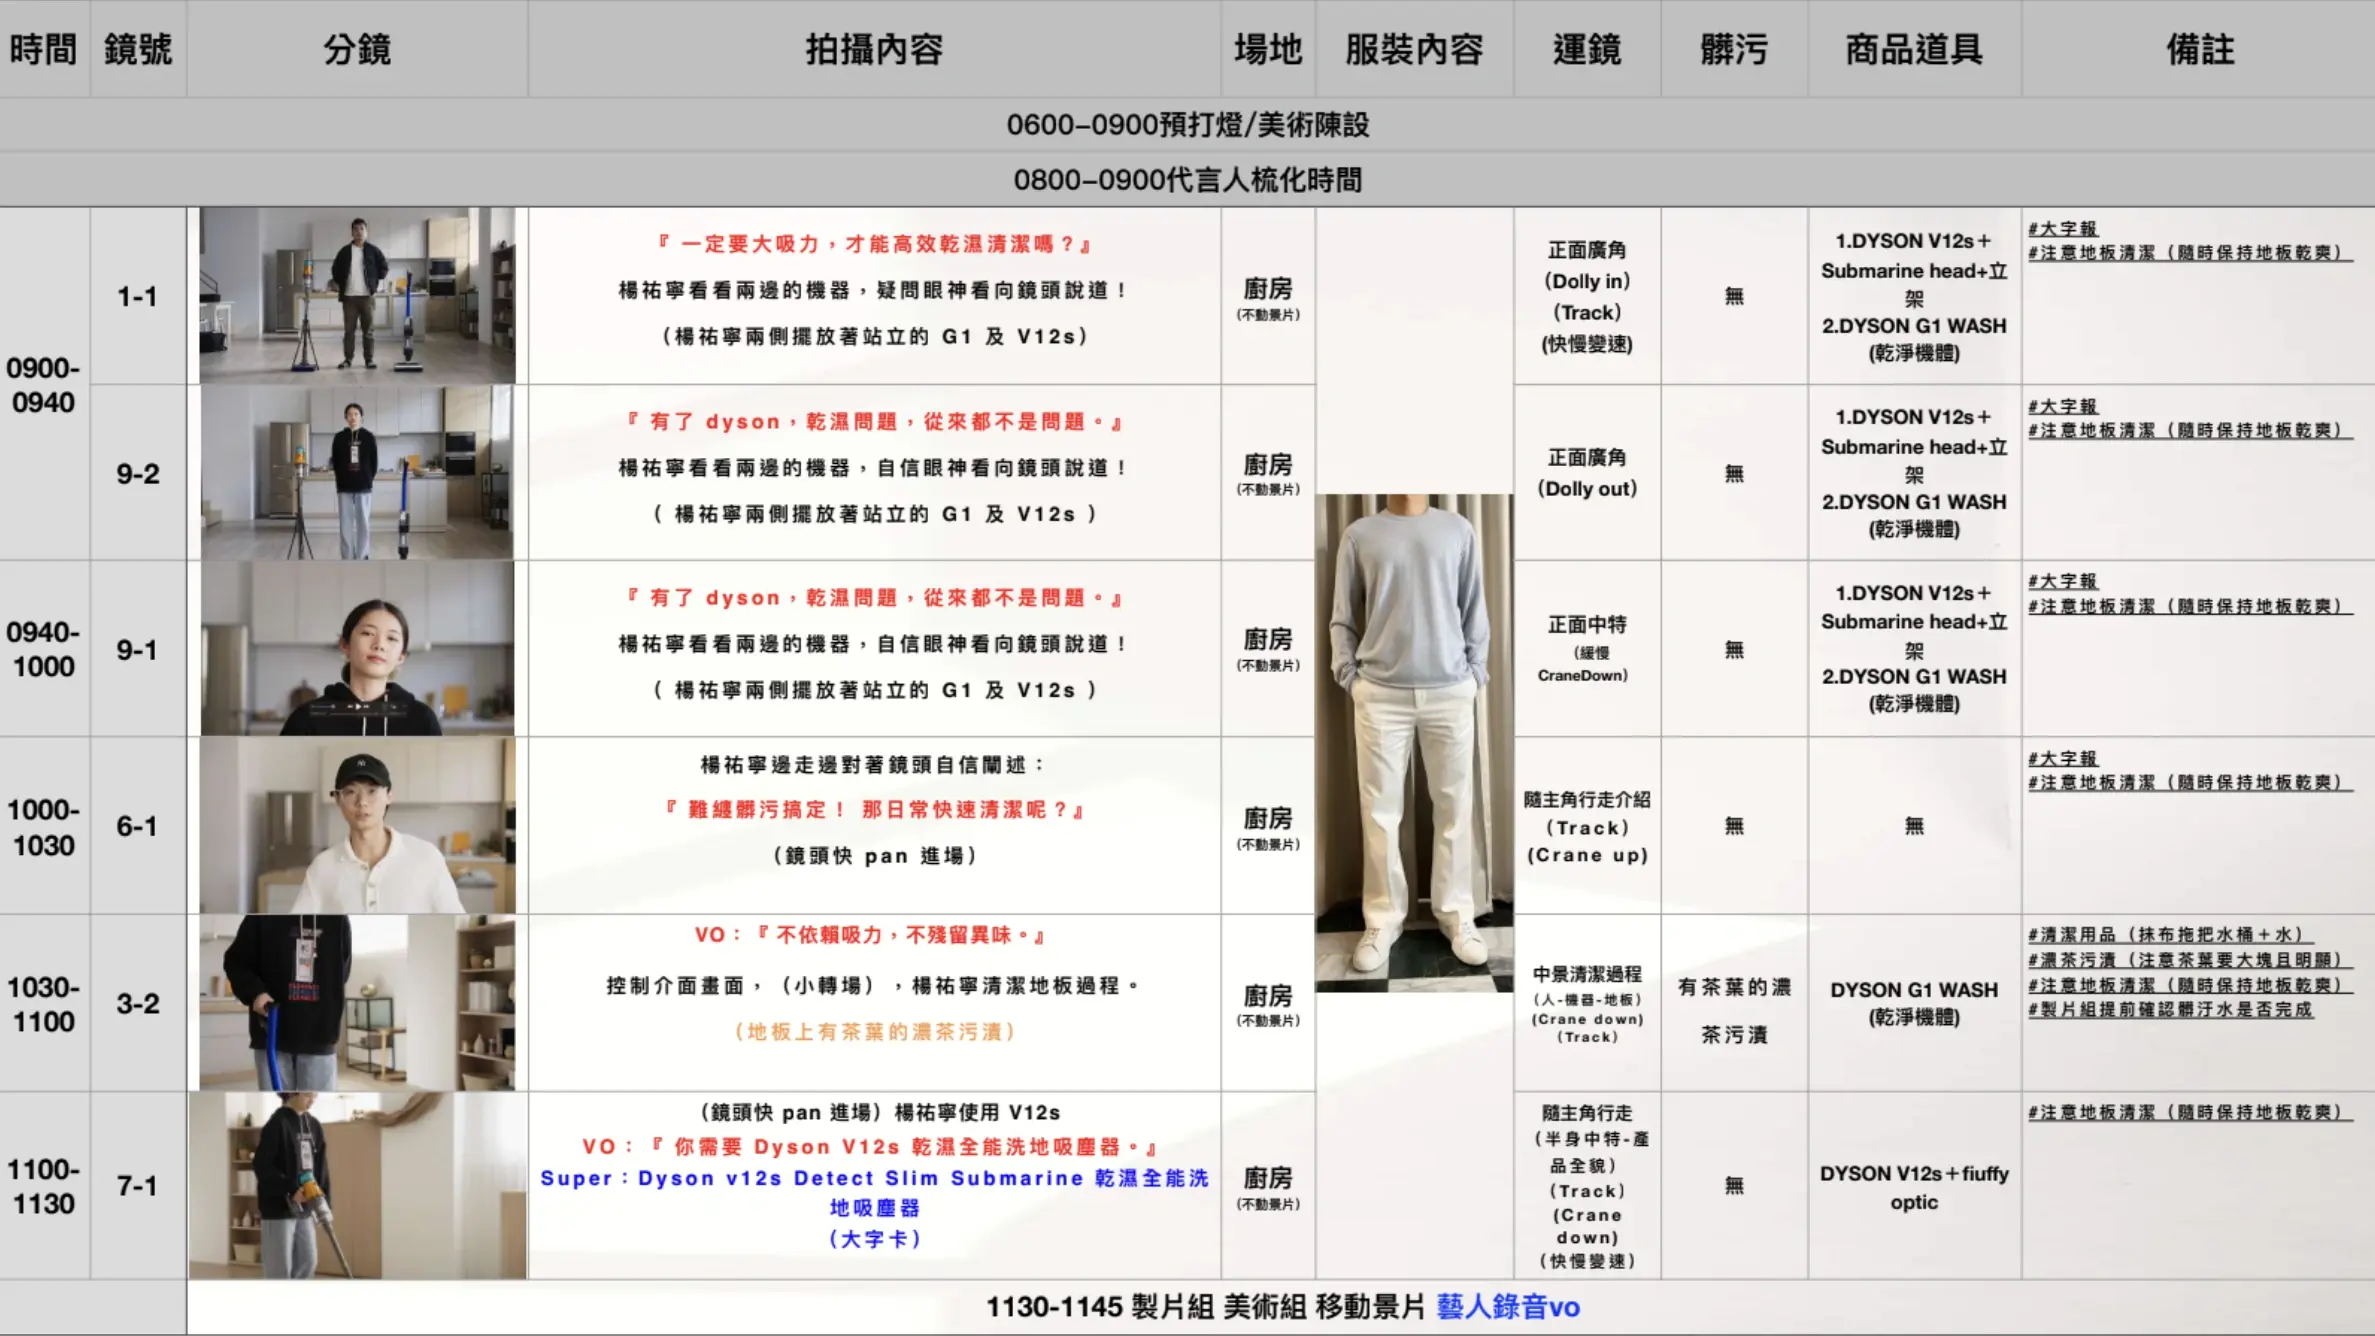This screenshot has height=1336, width=2375.
Task: Select the red line 難纏髒污搞定！那日常快速清潔呢？
Action: point(874,810)
